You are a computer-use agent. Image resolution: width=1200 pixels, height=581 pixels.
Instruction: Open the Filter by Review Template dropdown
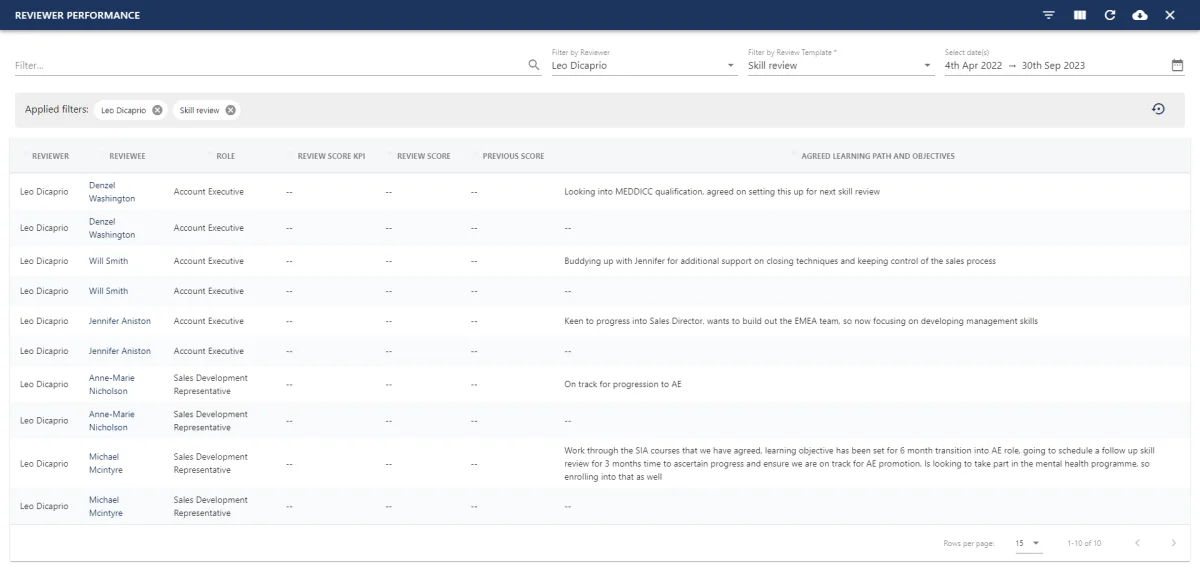click(x=840, y=66)
